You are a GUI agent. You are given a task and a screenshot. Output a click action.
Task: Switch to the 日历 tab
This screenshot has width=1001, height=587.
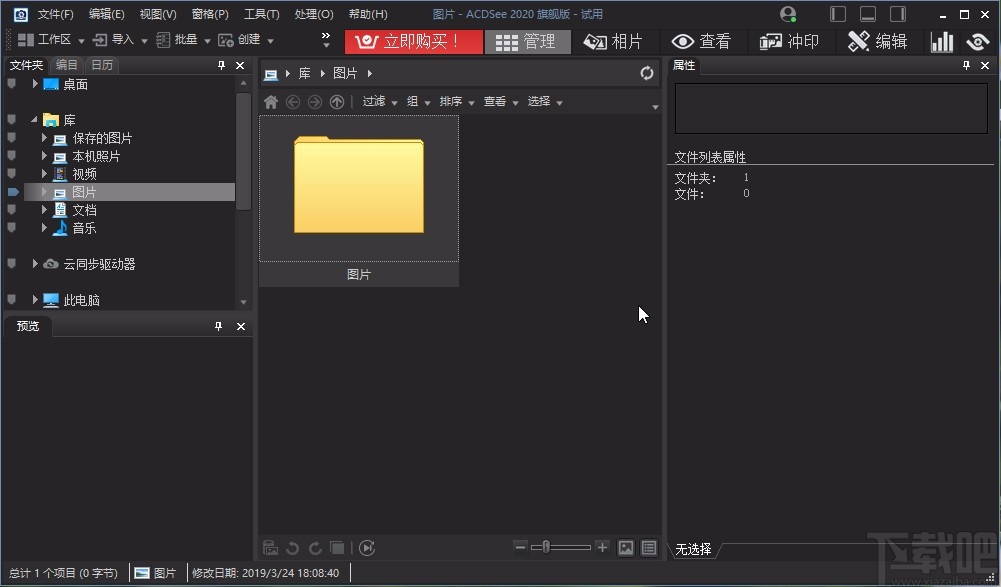click(x=101, y=64)
